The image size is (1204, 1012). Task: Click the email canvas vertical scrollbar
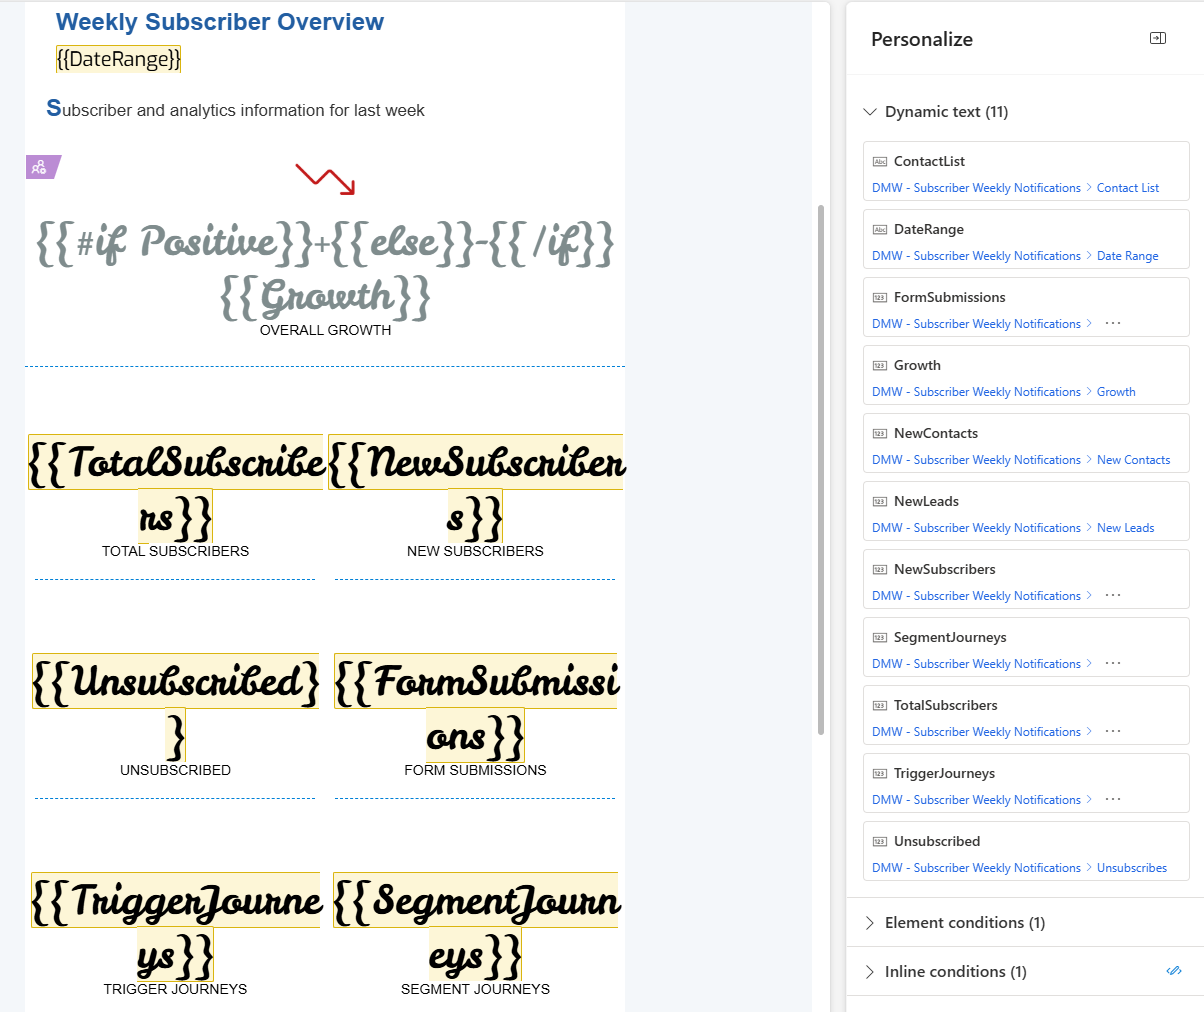pos(821,470)
